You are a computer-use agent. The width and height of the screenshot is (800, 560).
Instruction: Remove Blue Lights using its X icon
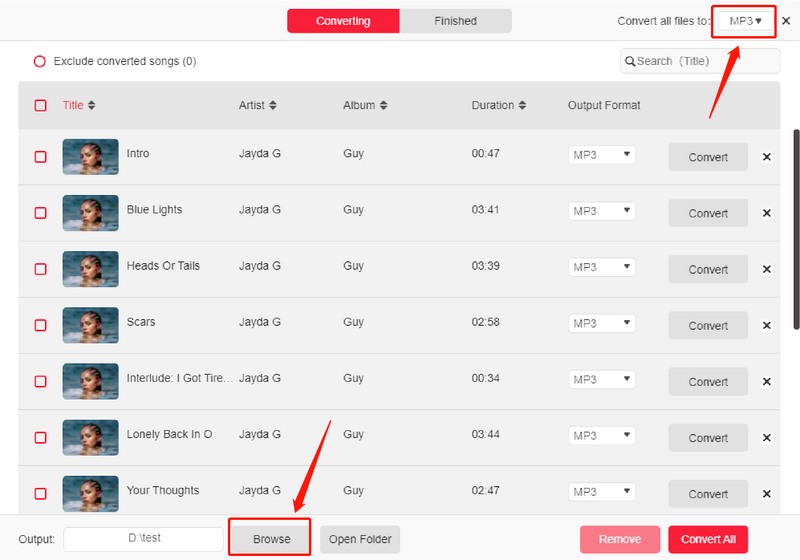(x=766, y=213)
